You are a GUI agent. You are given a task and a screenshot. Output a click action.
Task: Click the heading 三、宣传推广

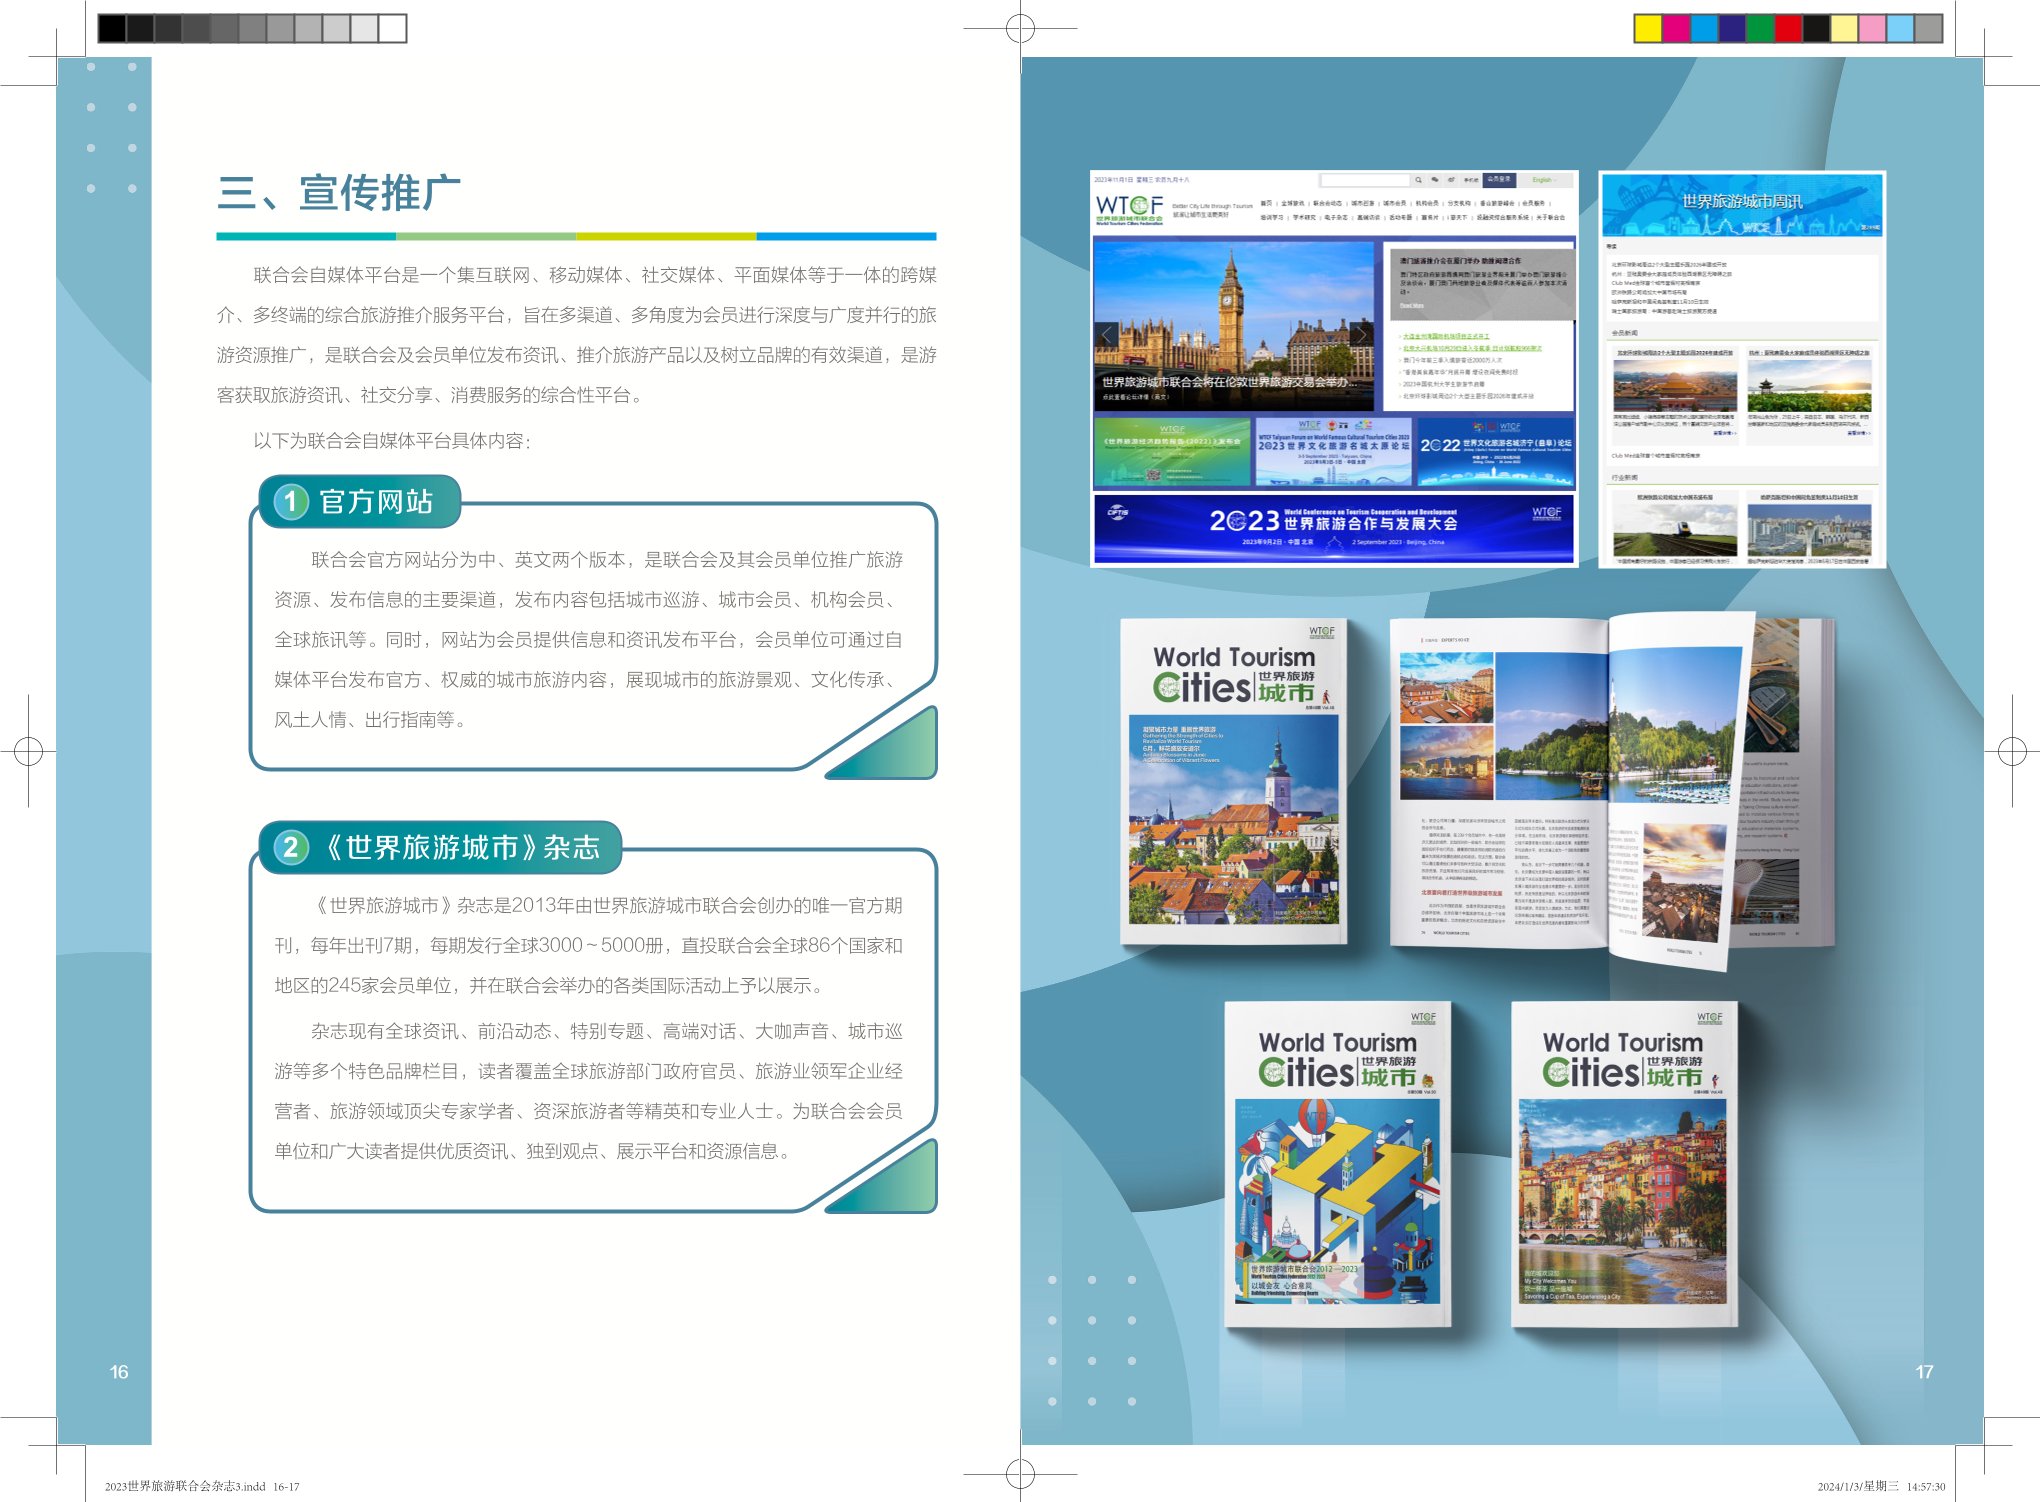[339, 192]
